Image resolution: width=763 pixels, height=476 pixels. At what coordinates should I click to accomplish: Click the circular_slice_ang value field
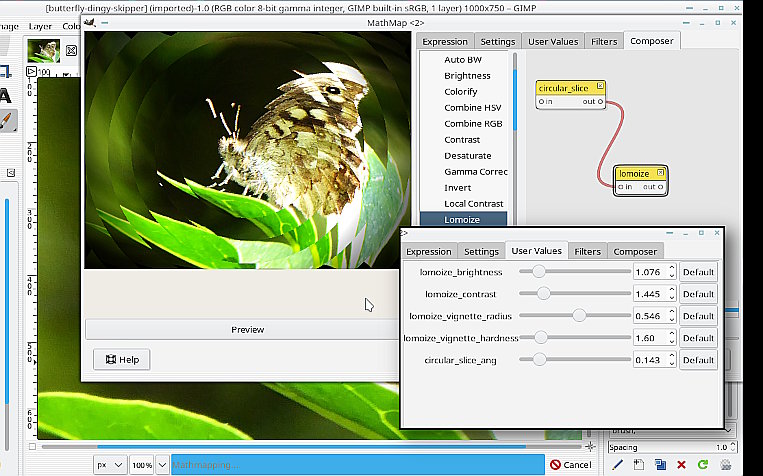[x=654, y=360]
